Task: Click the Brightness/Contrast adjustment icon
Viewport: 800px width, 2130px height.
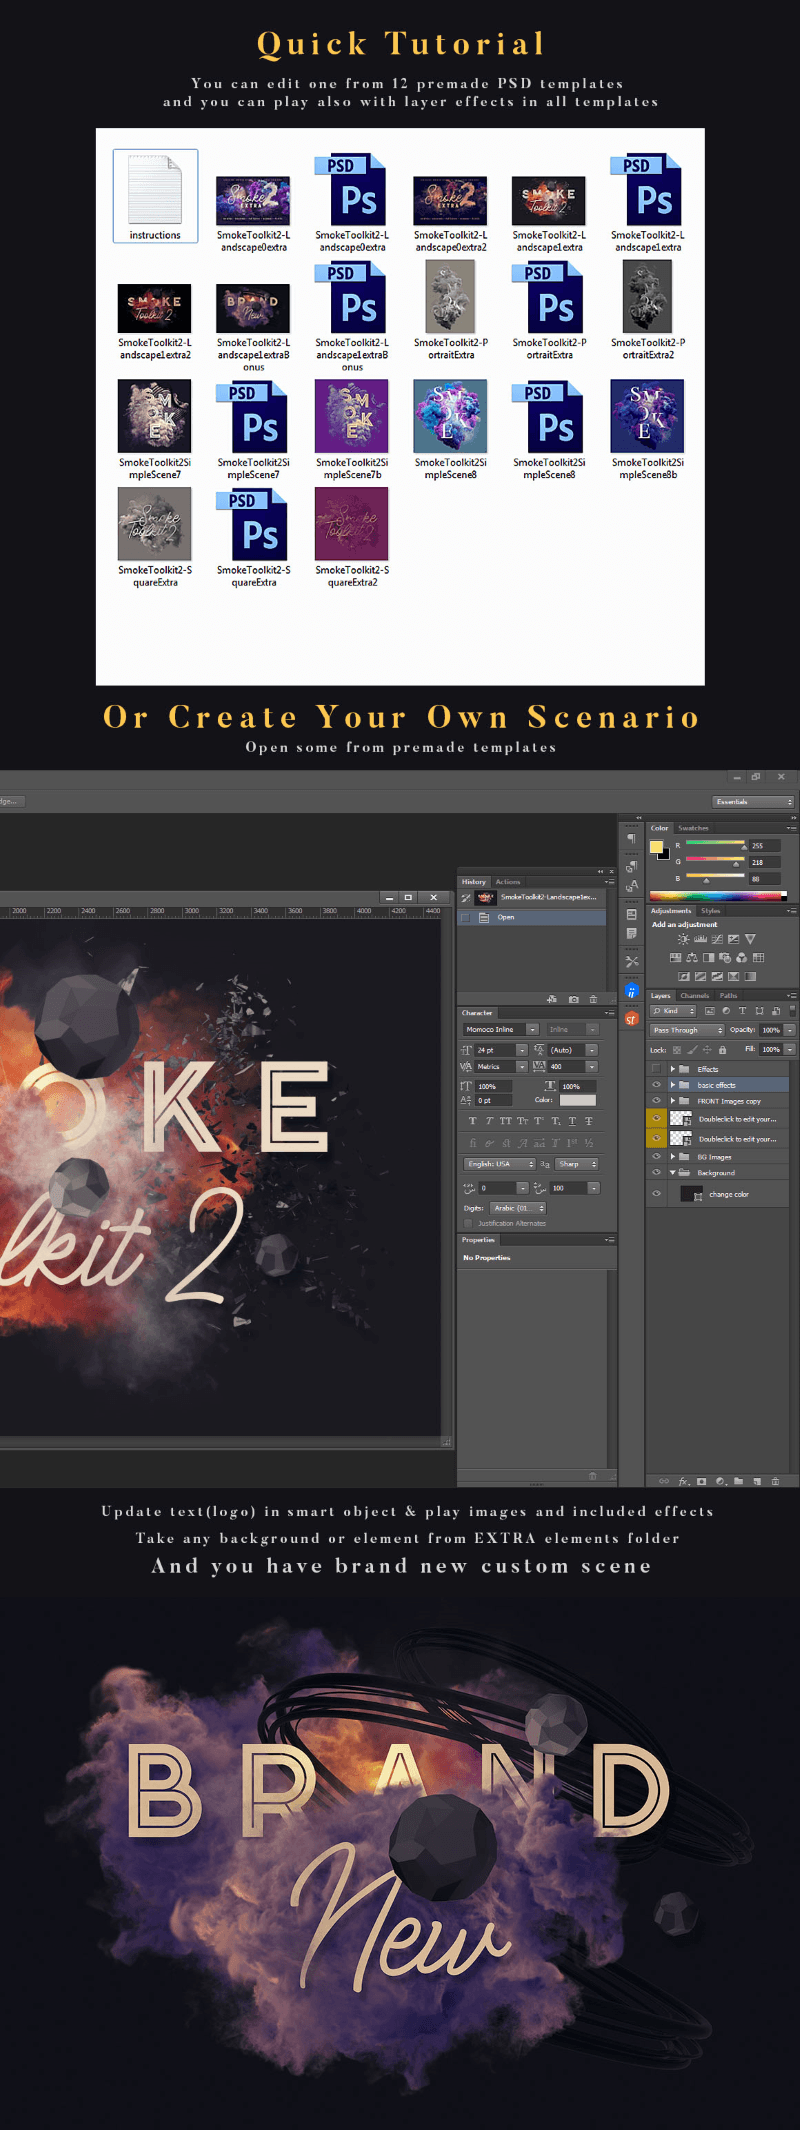Action: click(683, 939)
